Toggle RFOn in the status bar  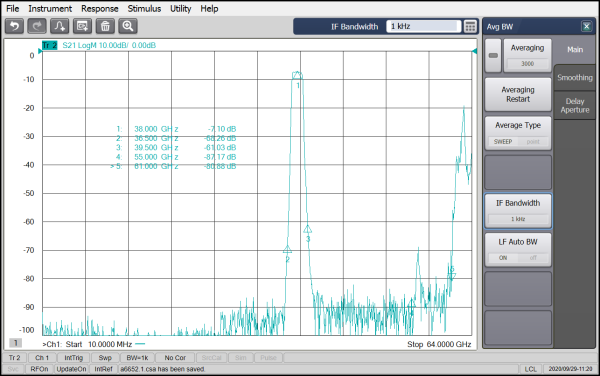(39, 369)
